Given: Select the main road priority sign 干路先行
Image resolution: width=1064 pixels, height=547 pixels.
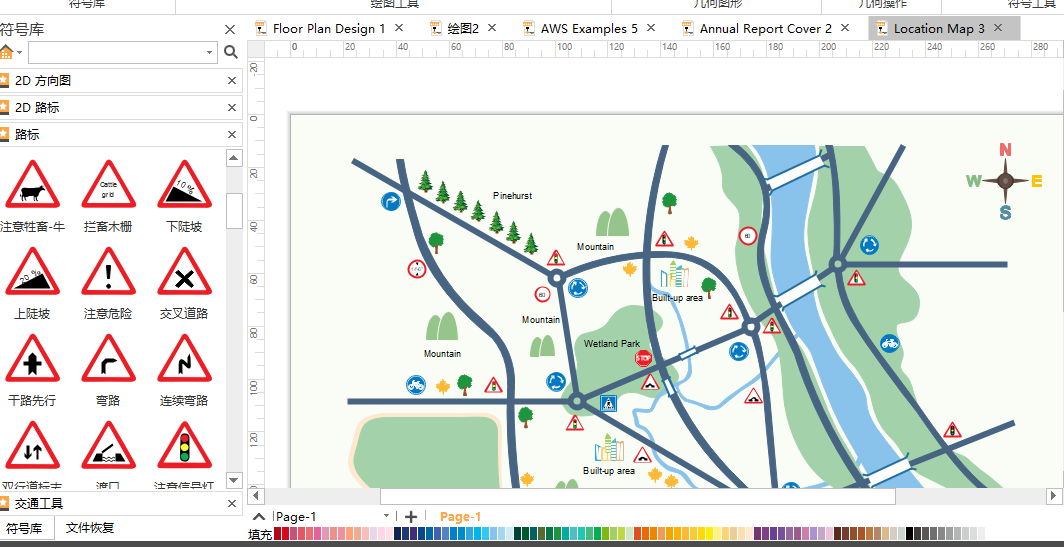Looking at the screenshot, I should [32, 358].
